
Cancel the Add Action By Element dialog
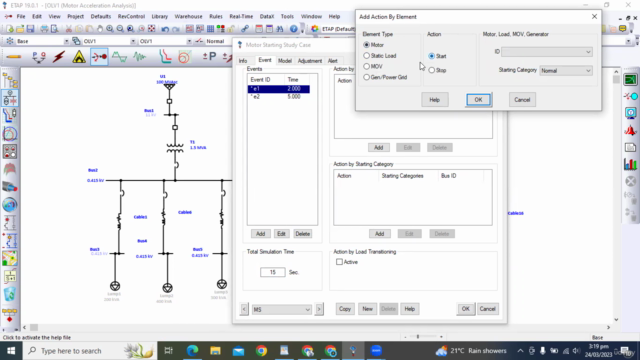(522, 100)
